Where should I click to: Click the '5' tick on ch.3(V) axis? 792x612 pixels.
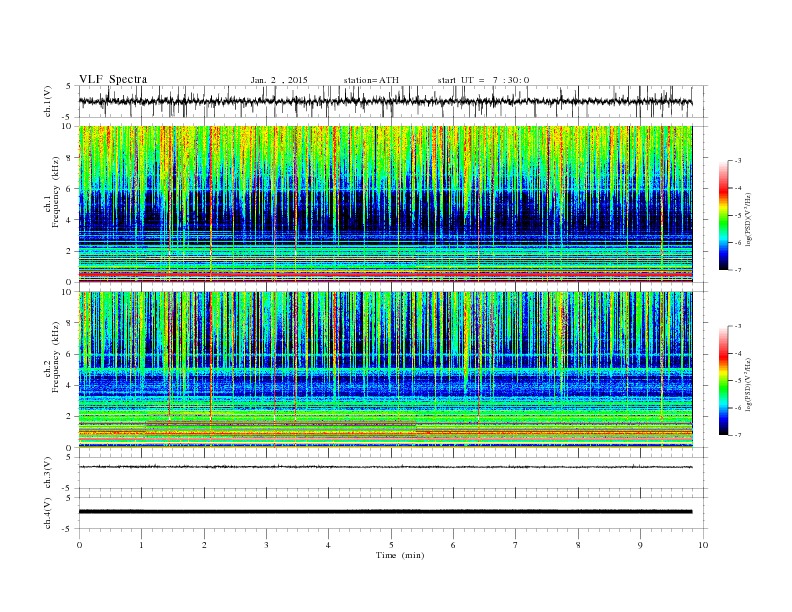tap(70, 457)
